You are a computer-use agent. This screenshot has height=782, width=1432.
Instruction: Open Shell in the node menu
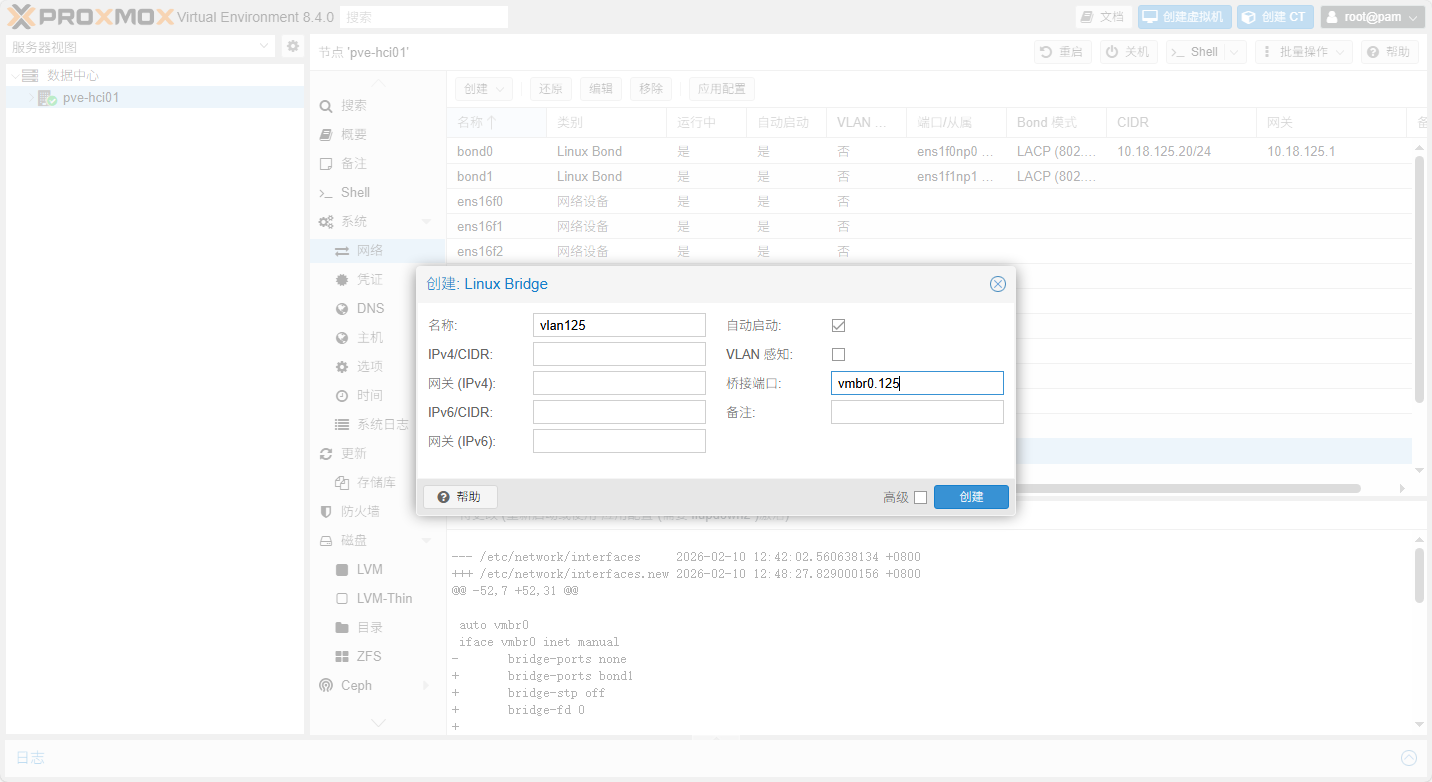click(x=376, y=192)
